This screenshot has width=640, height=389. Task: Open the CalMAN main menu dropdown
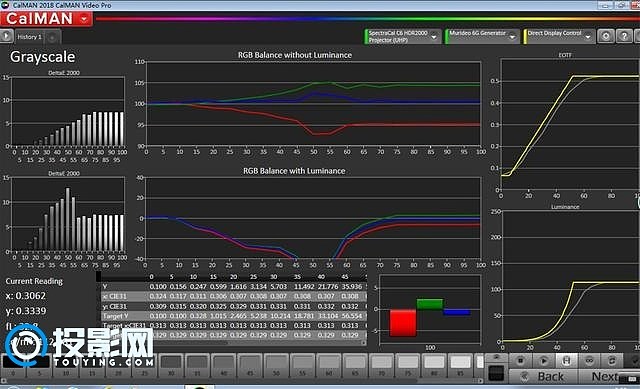click(x=46, y=19)
